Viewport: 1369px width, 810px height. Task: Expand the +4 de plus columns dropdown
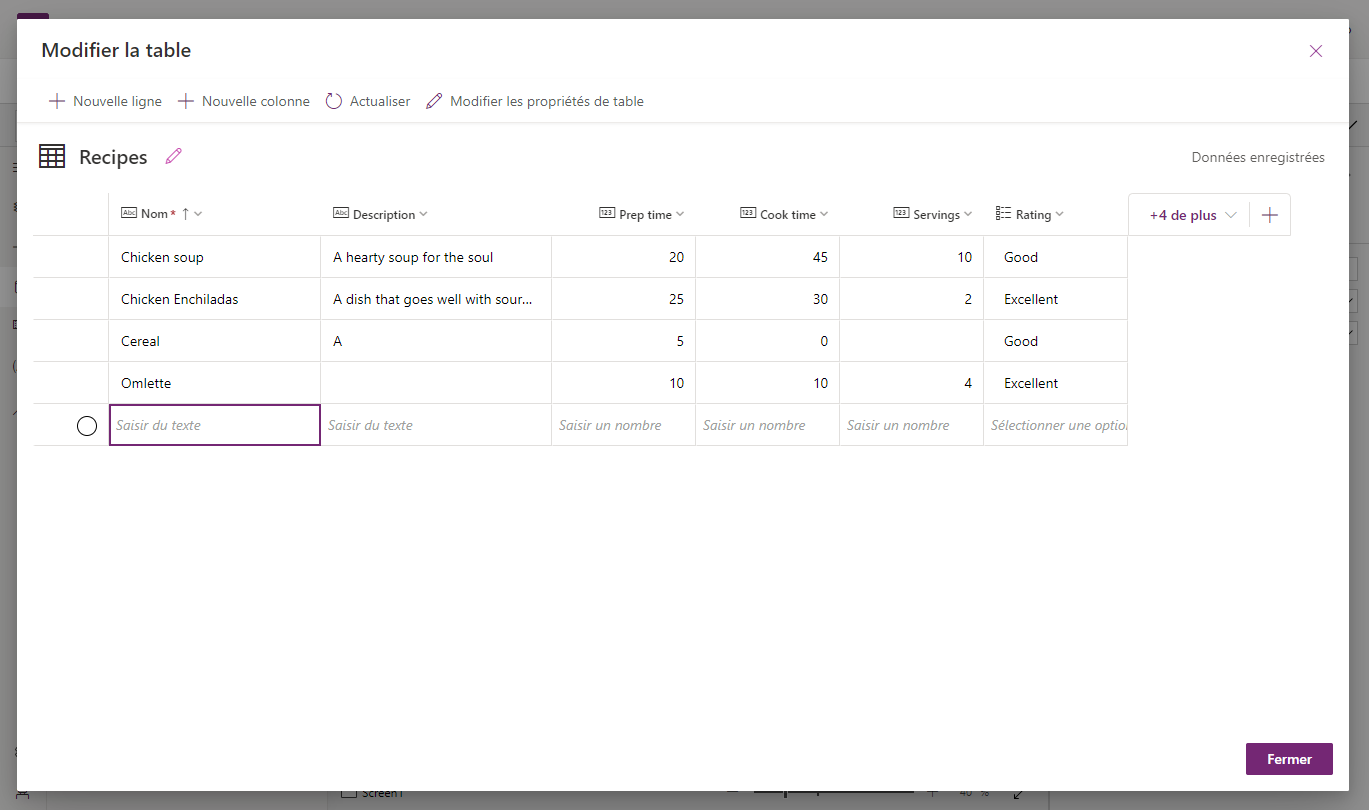click(1192, 215)
